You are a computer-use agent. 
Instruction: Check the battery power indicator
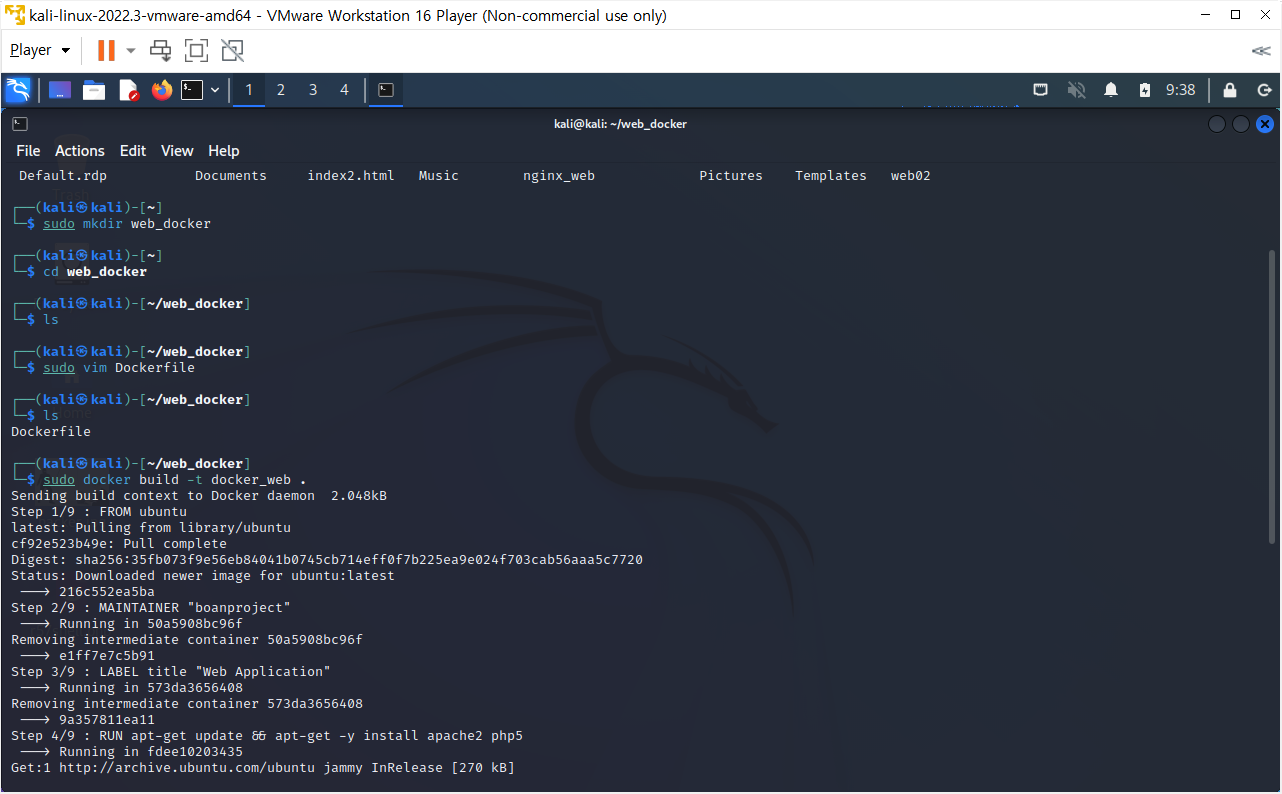[1145, 90]
